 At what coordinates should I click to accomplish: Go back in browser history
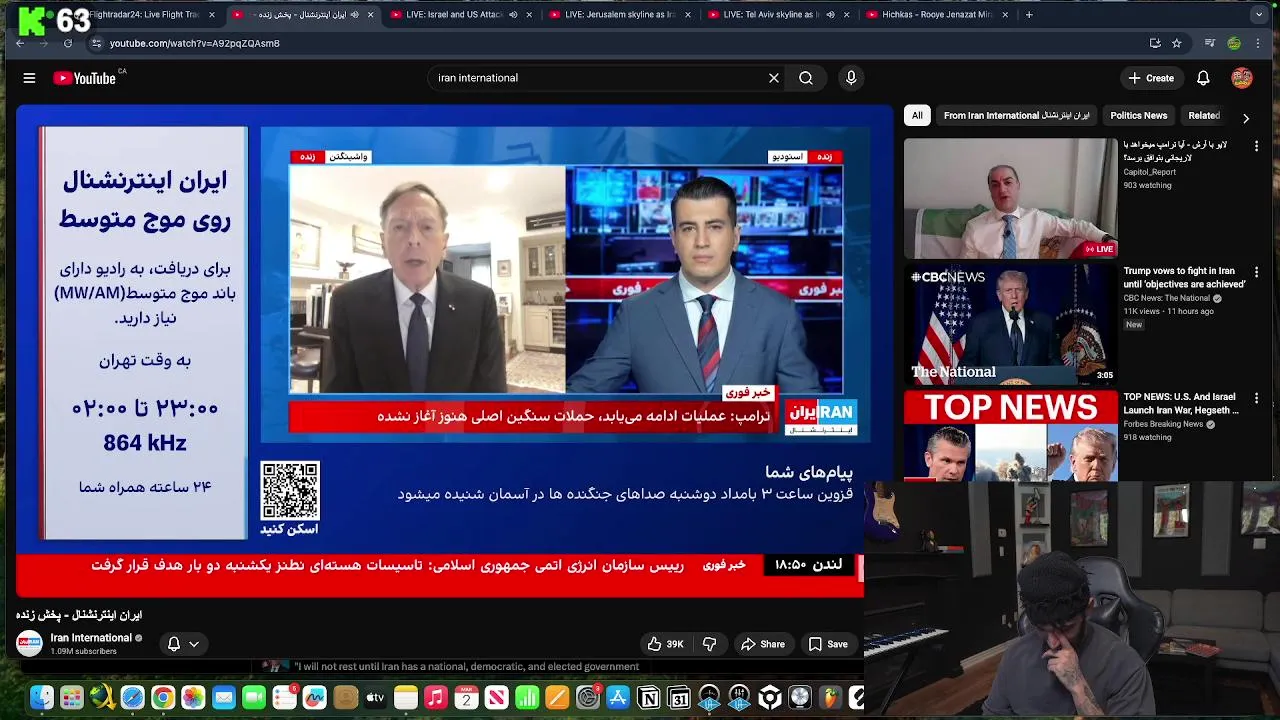20,43
